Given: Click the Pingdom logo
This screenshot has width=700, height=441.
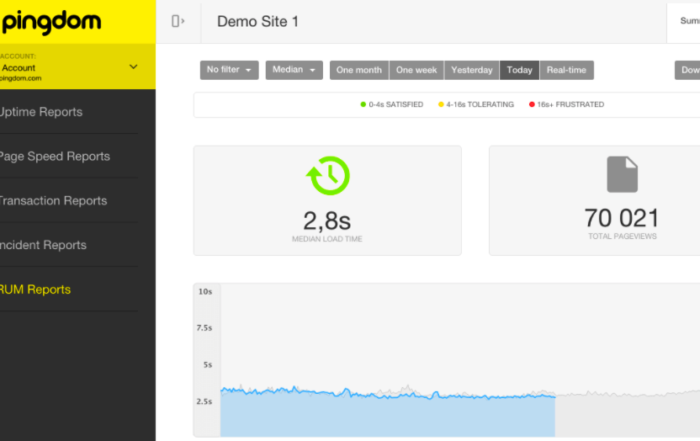Looking at the screenshot, I should coord(51,22).
